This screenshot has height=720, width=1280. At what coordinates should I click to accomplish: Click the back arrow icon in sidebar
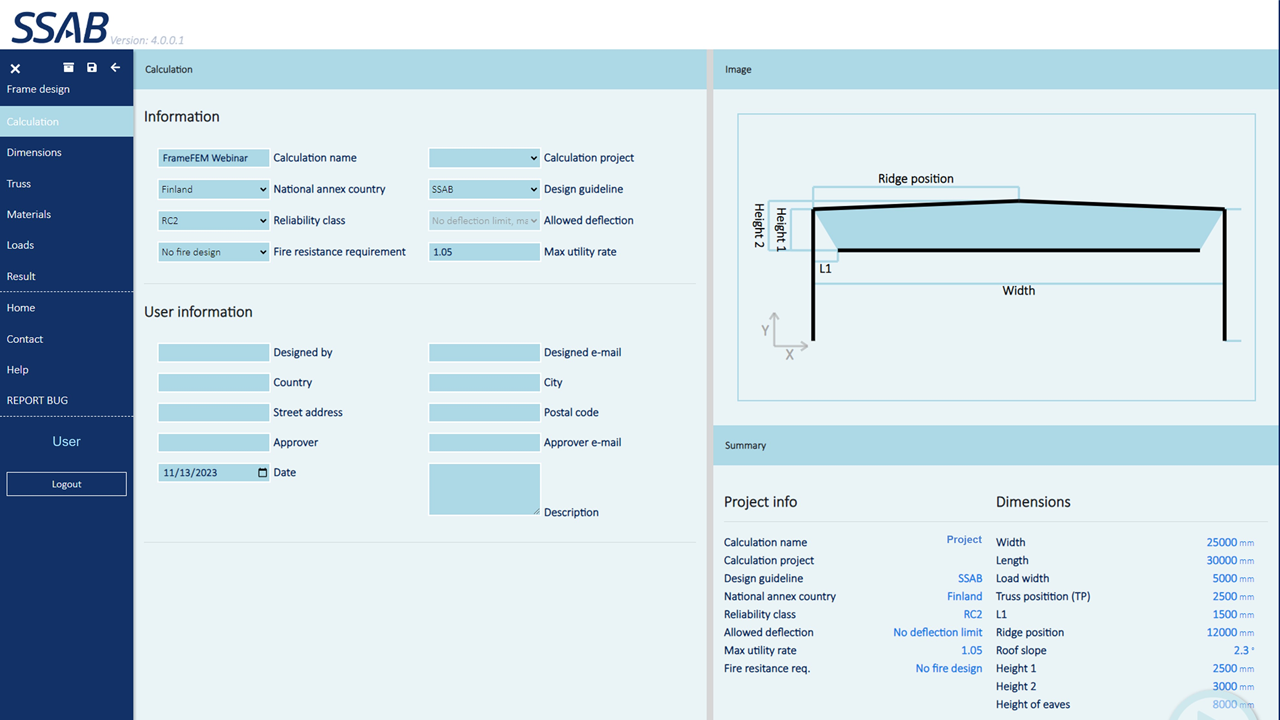(x=115, y=68)
